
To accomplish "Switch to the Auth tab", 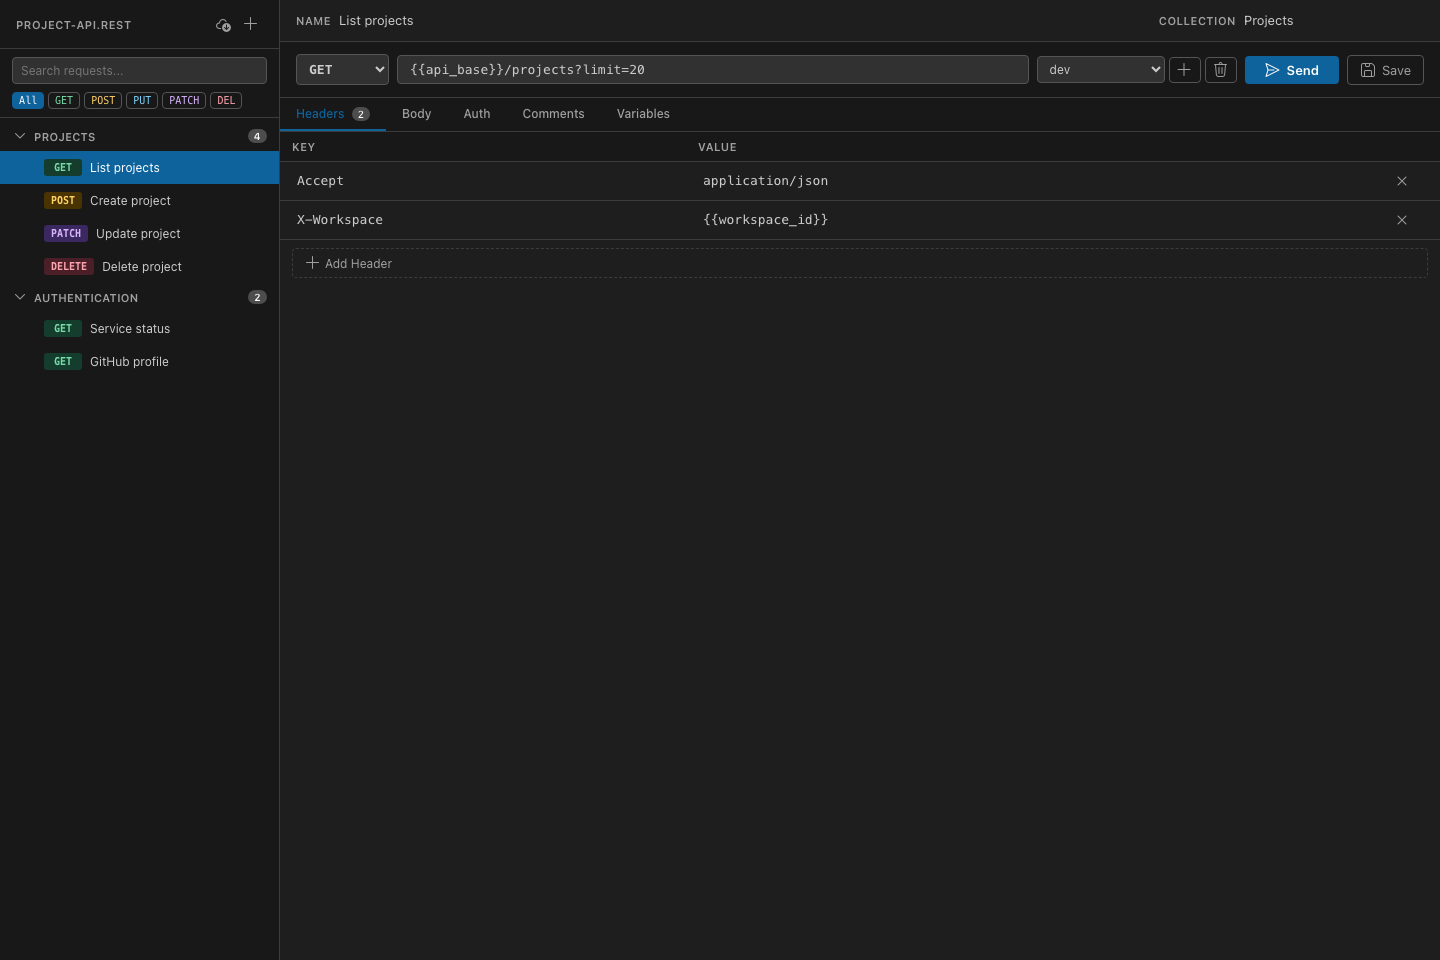I will click(x=477, y=114).
